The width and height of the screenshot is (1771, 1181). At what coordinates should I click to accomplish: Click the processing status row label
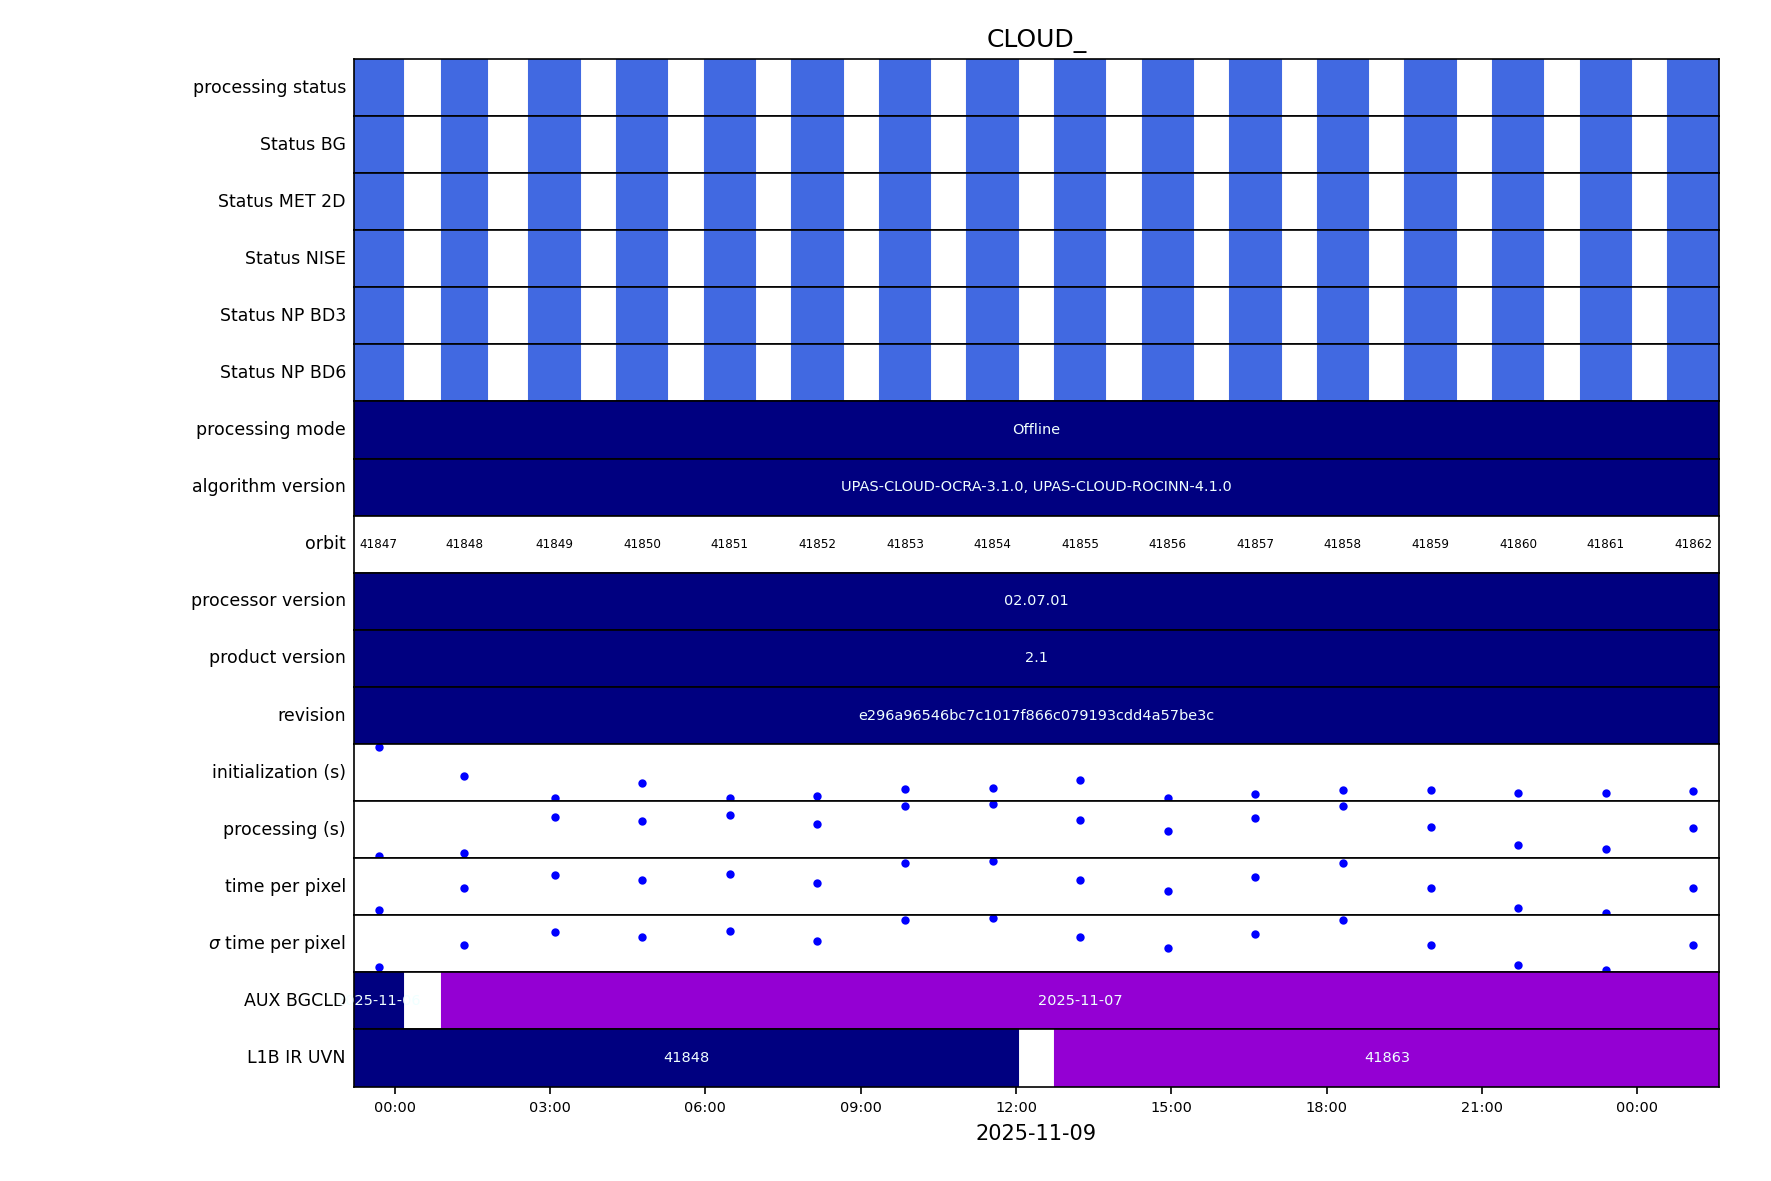click(x=269, y=88)
